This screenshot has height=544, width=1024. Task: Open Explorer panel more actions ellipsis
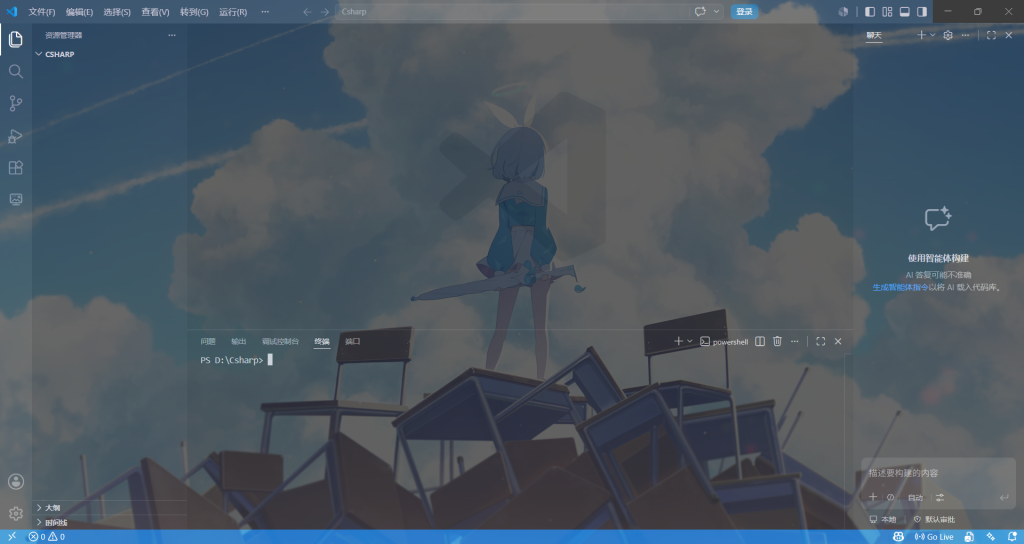172,35
